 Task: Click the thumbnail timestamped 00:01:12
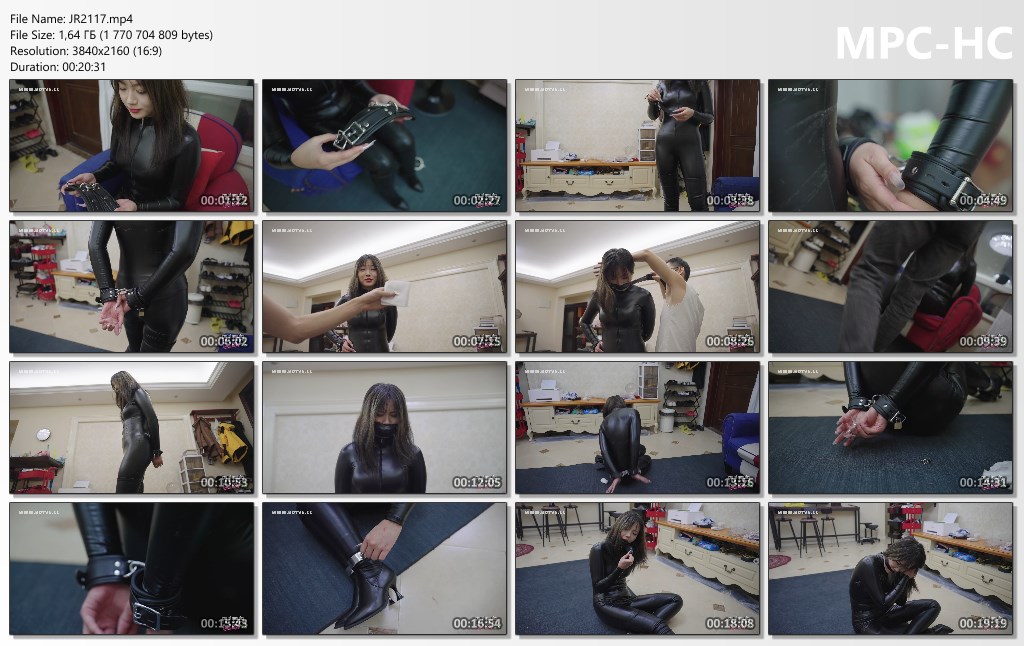(x=132, y=146)
